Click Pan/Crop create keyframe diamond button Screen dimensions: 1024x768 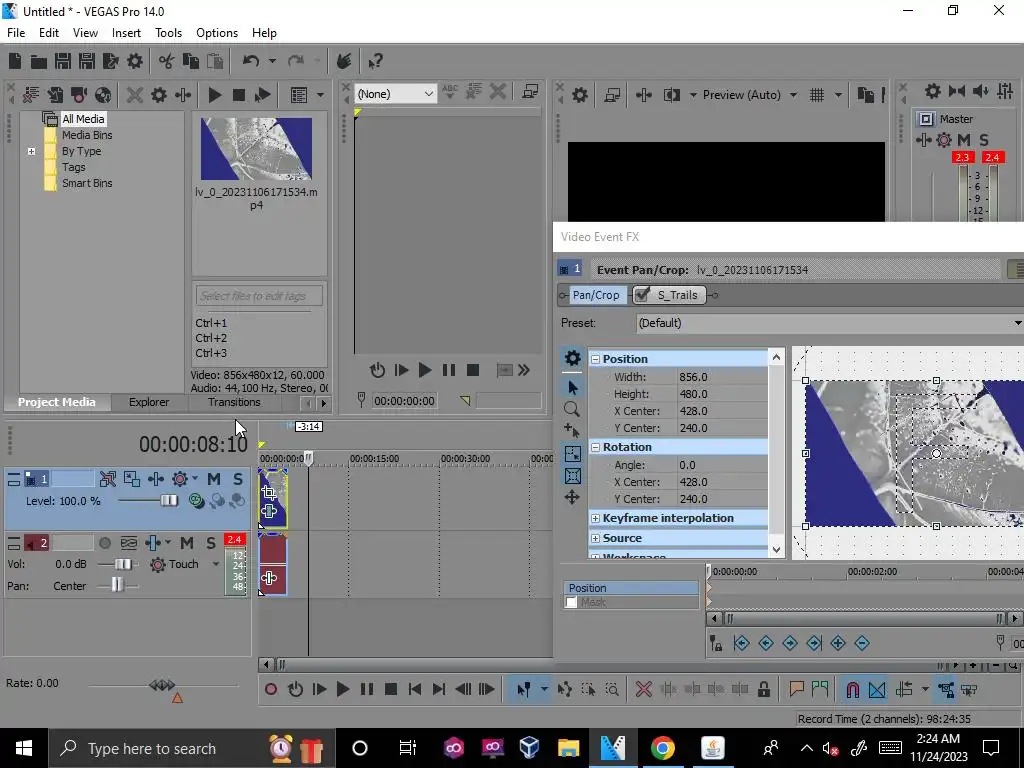pos(838,643)
